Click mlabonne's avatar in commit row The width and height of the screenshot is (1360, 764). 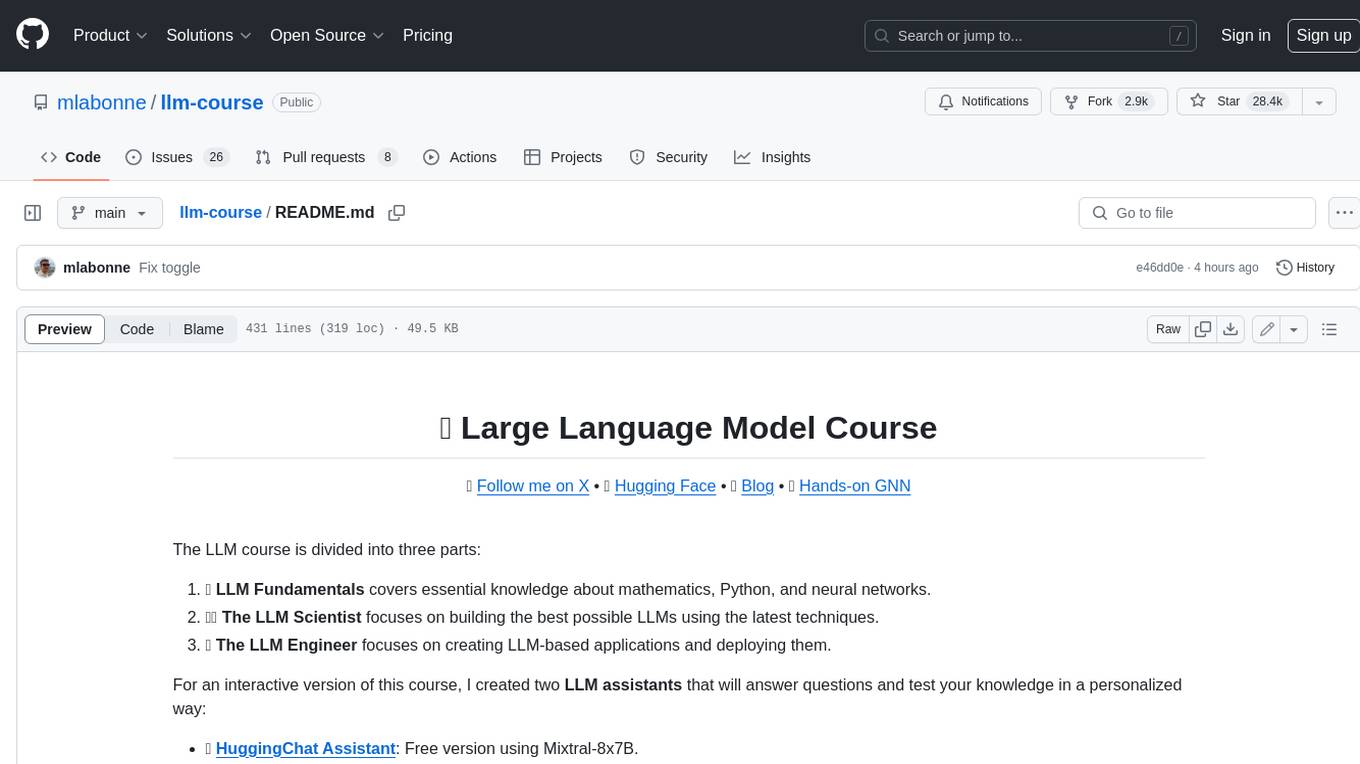point(45,268)
